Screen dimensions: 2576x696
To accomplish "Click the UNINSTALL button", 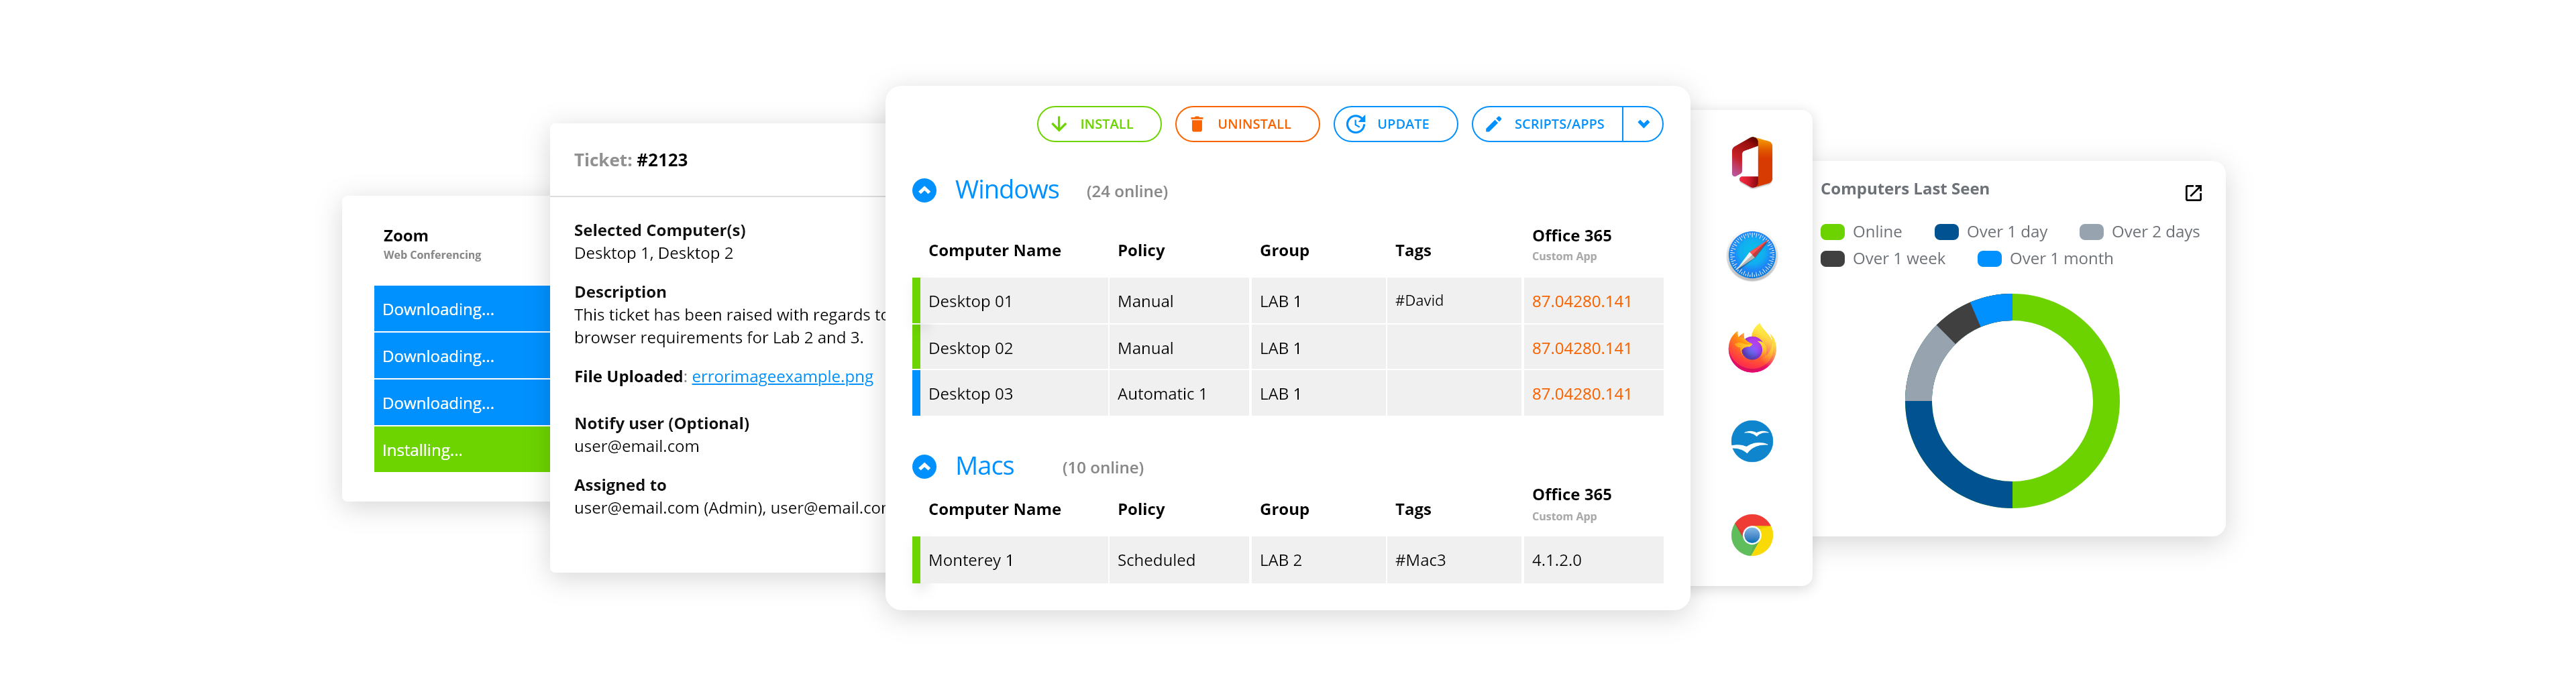I will click(x=1247, y=124).
